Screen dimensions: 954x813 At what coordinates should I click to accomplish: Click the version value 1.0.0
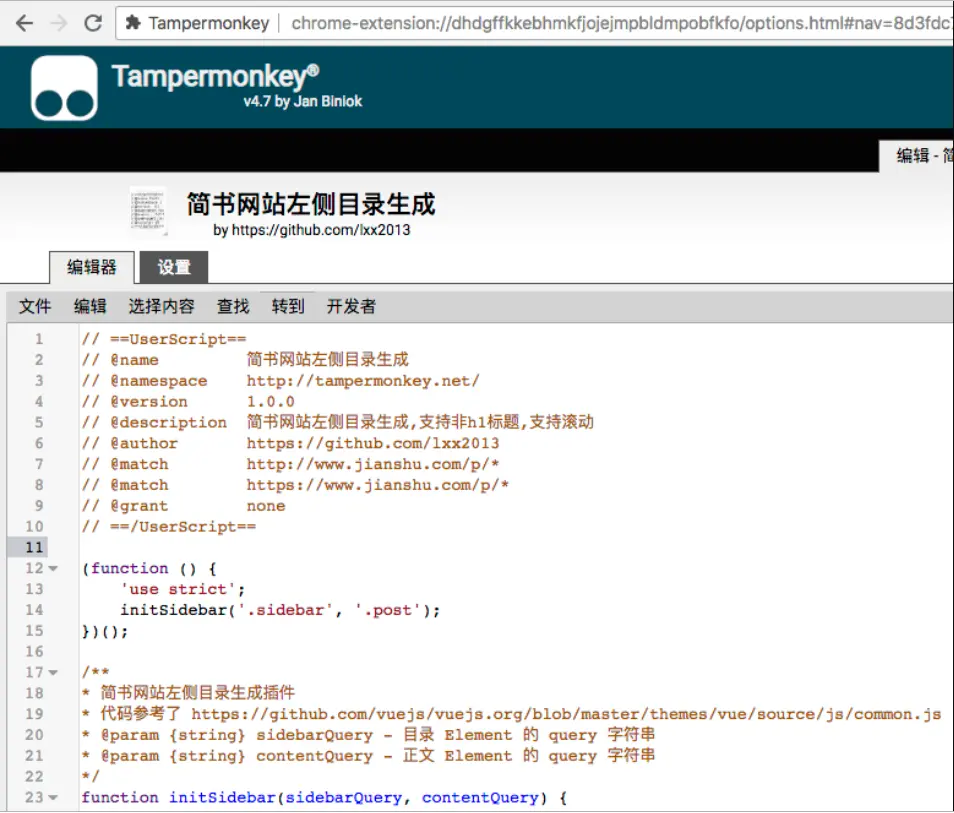click(270, 402)
